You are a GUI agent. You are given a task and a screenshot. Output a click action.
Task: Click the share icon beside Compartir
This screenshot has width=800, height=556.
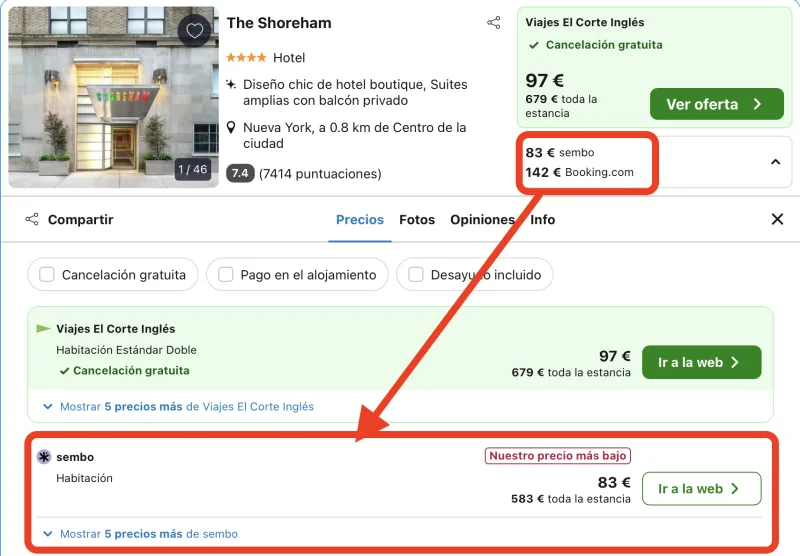pos(32,219)
